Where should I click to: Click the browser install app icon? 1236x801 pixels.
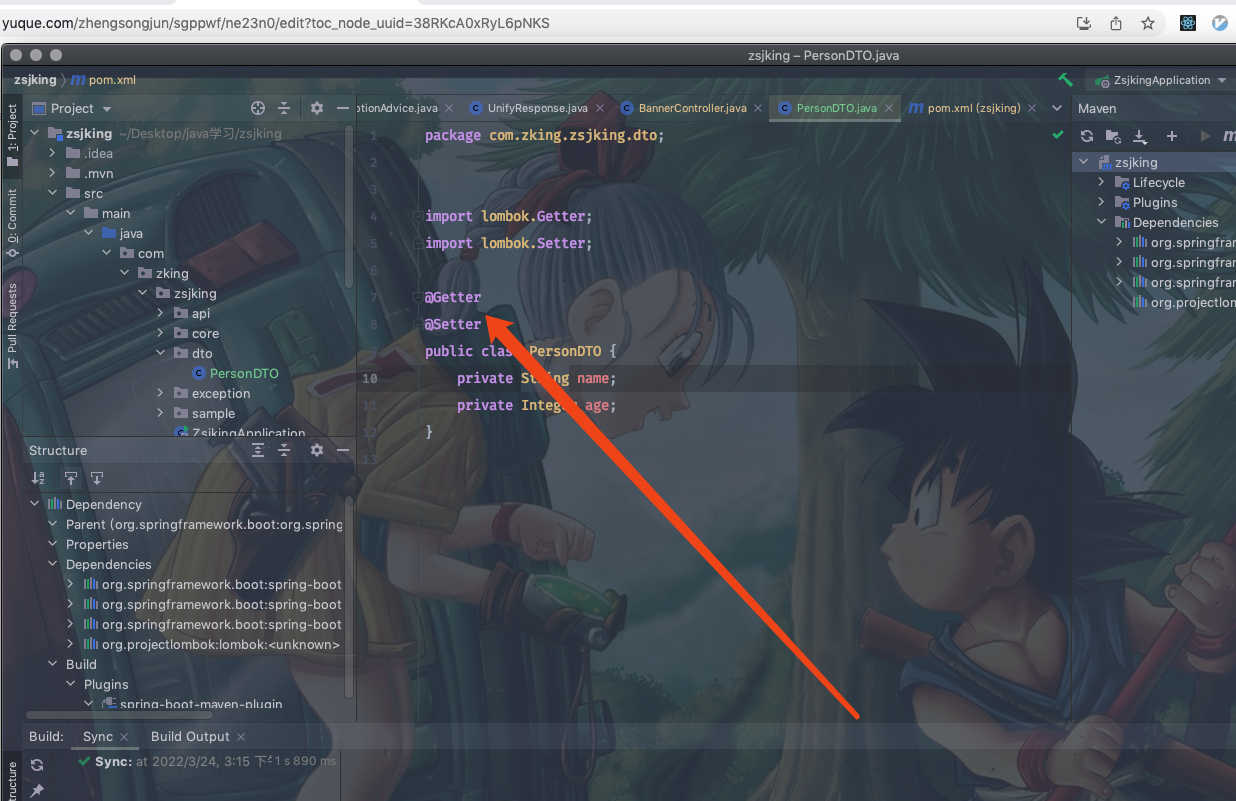(x=1083, y=23)
